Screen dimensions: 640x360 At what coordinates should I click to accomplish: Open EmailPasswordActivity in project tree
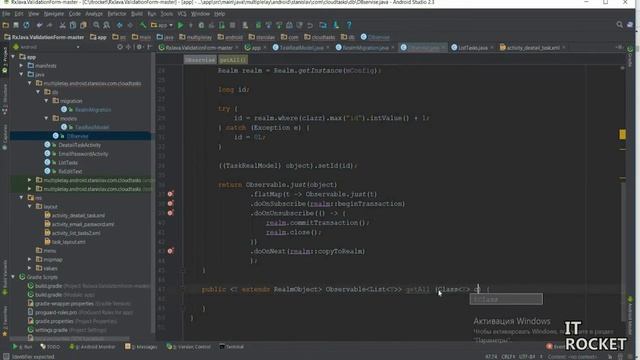coord(83,154)
